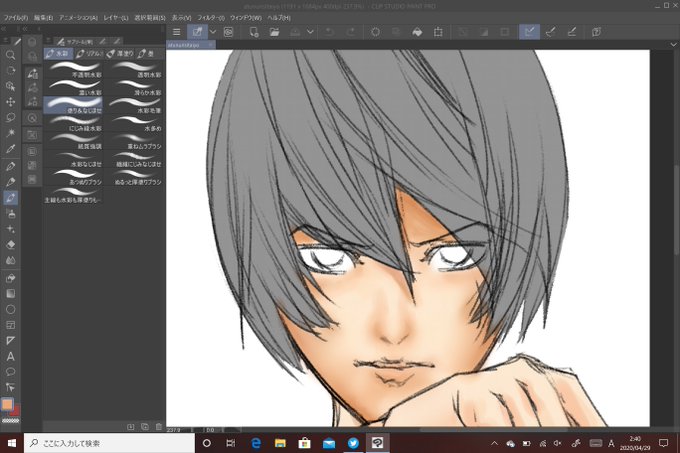Duplicate sub tool icon at panel bottom
The width and height of the screenshot is (680, 453).
click(145, 427)
